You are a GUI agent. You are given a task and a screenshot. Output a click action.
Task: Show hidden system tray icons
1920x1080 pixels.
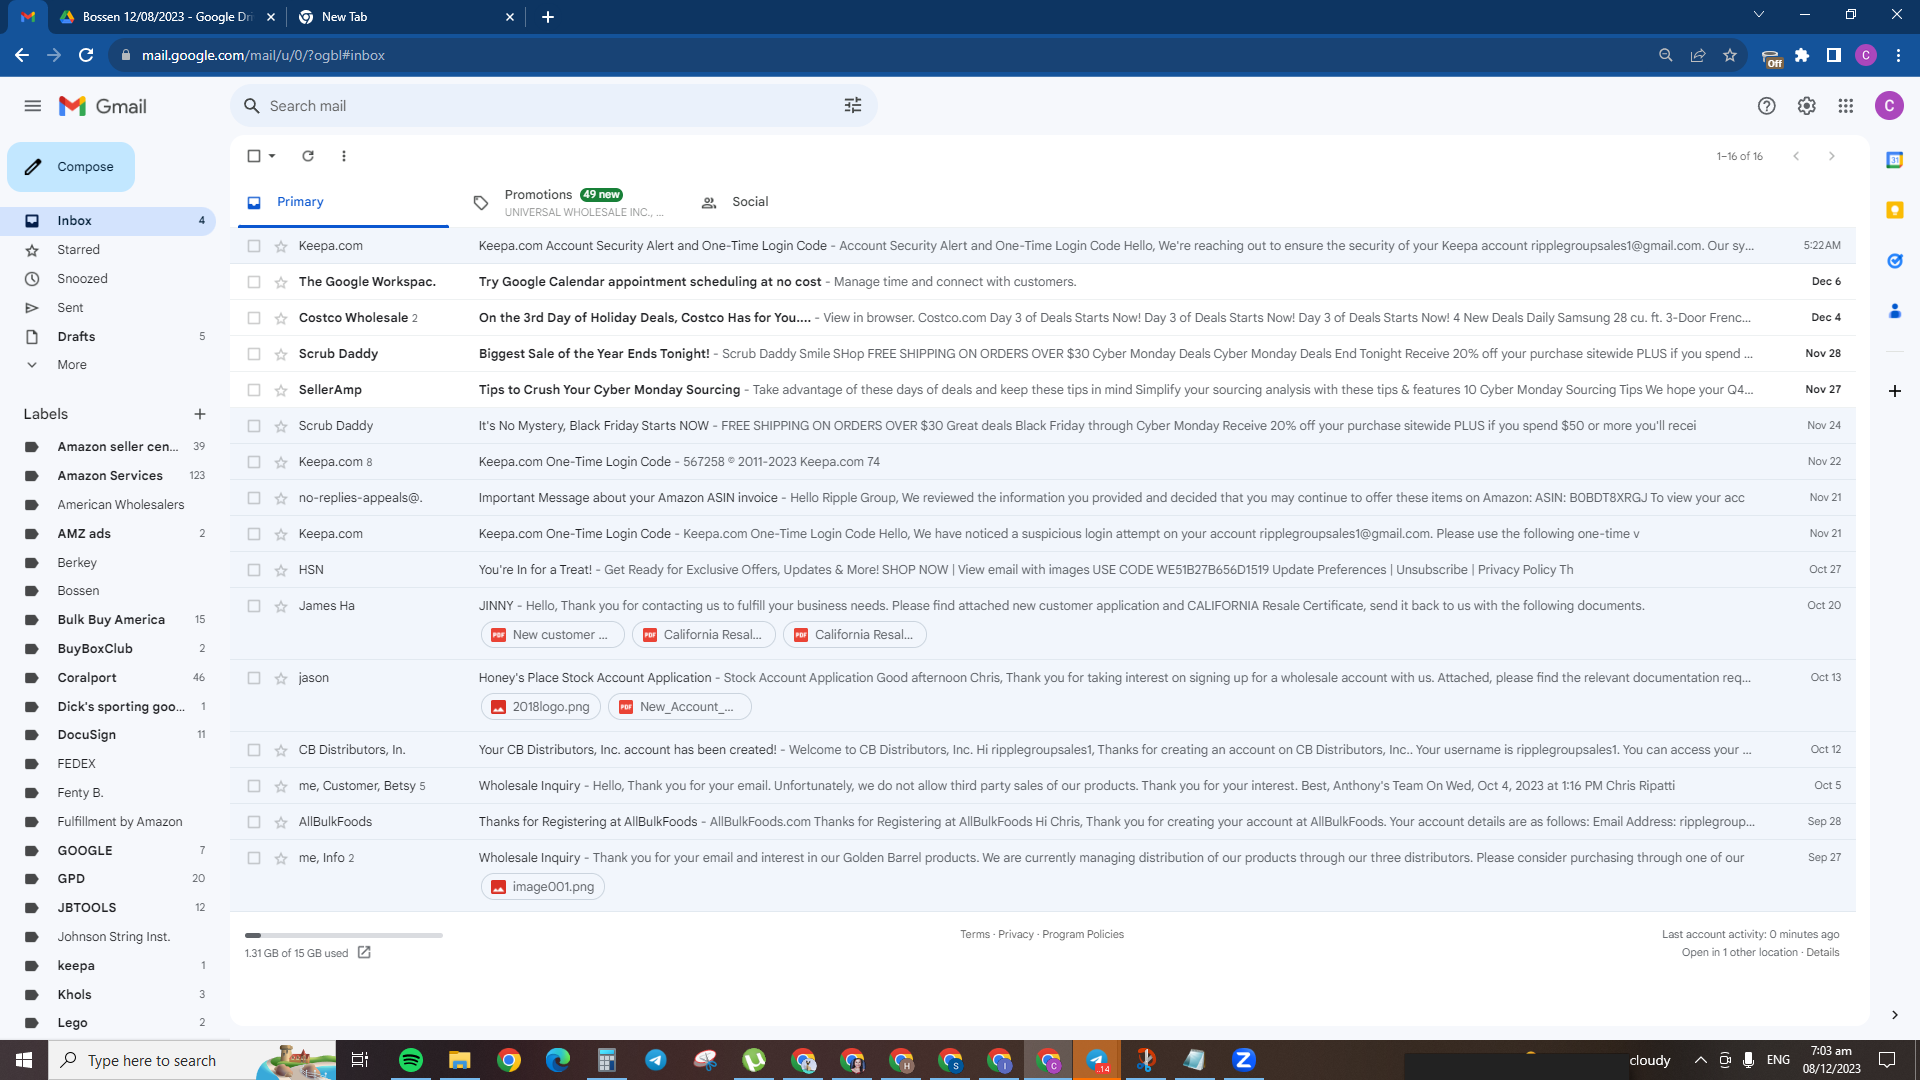tap(1701, 1060)
